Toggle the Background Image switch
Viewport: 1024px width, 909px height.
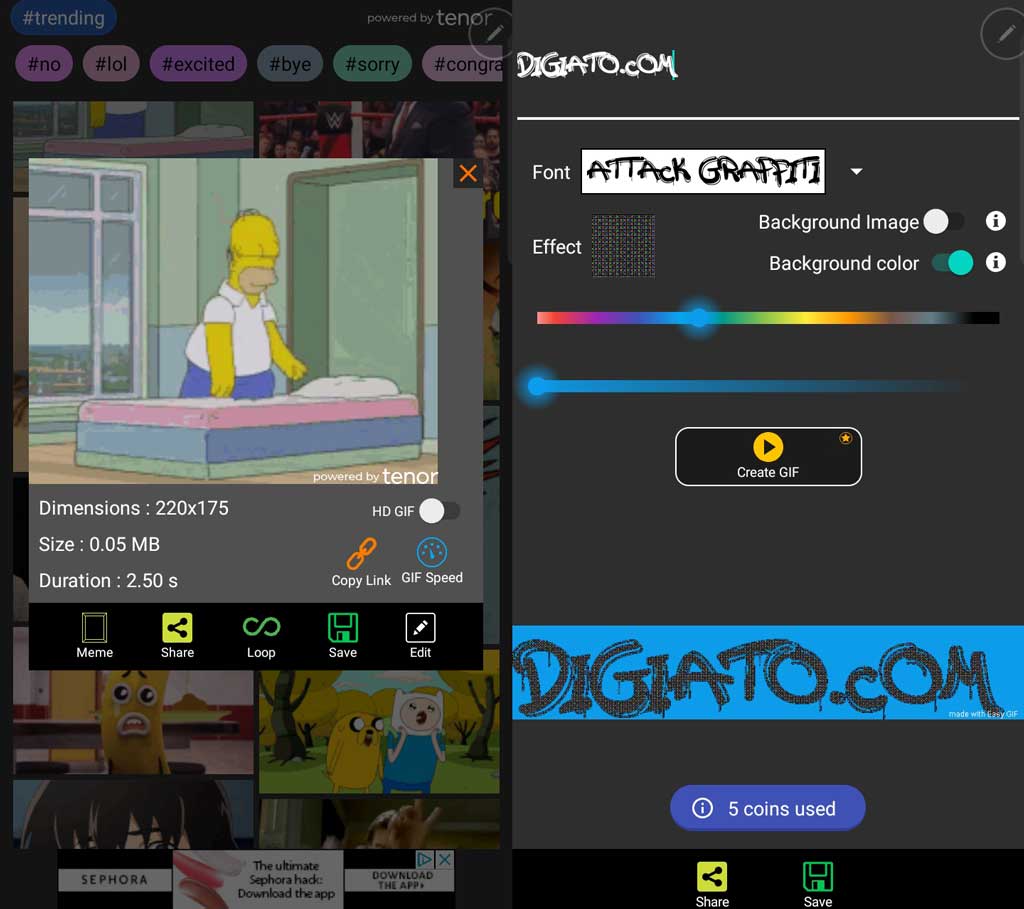point(944,221)
